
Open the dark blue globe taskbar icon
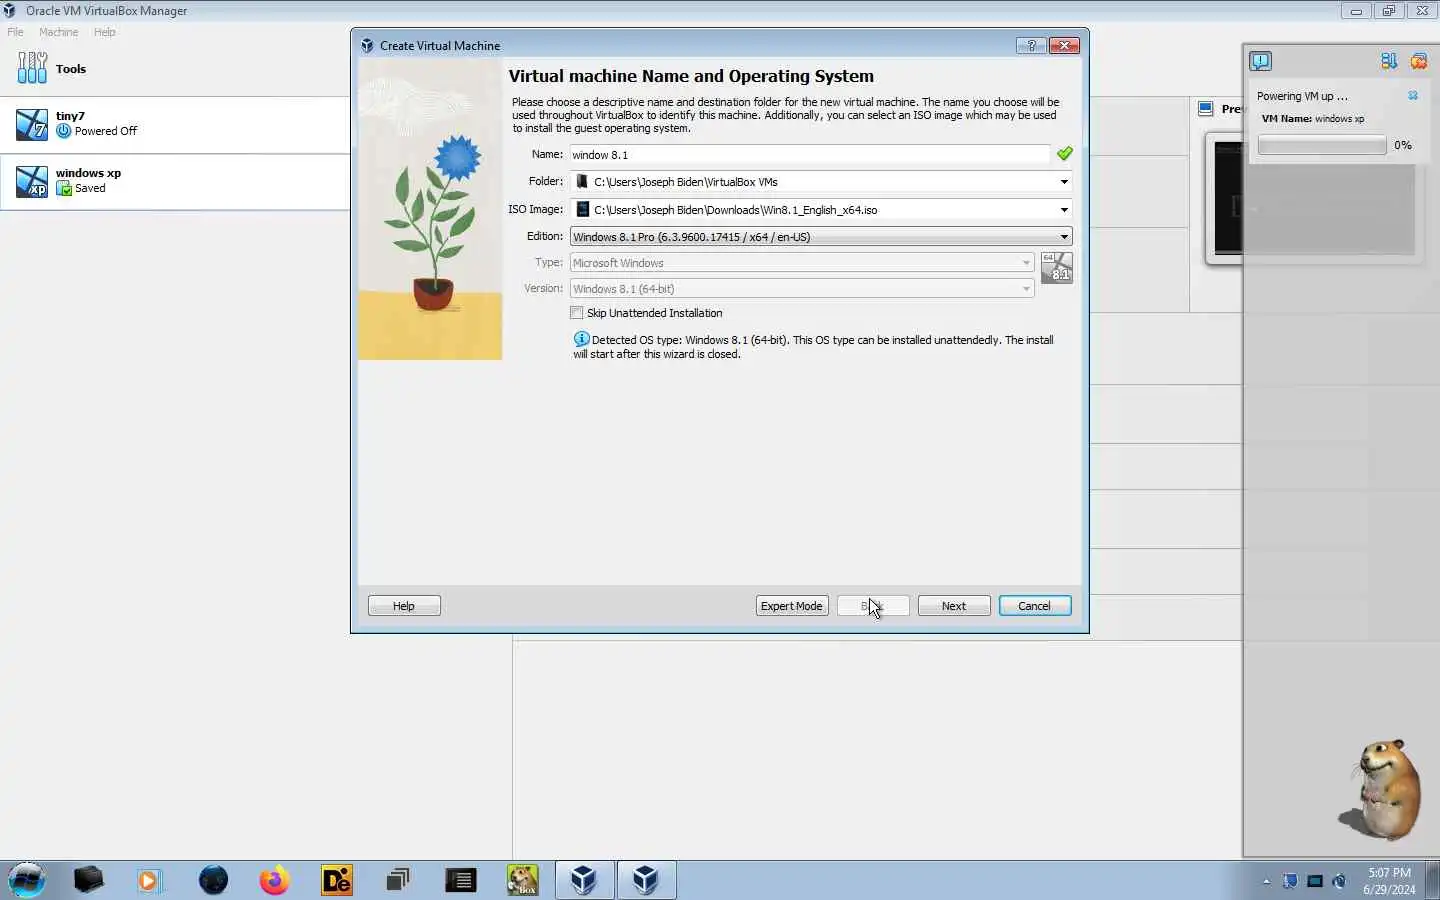[x=213, y=880]
